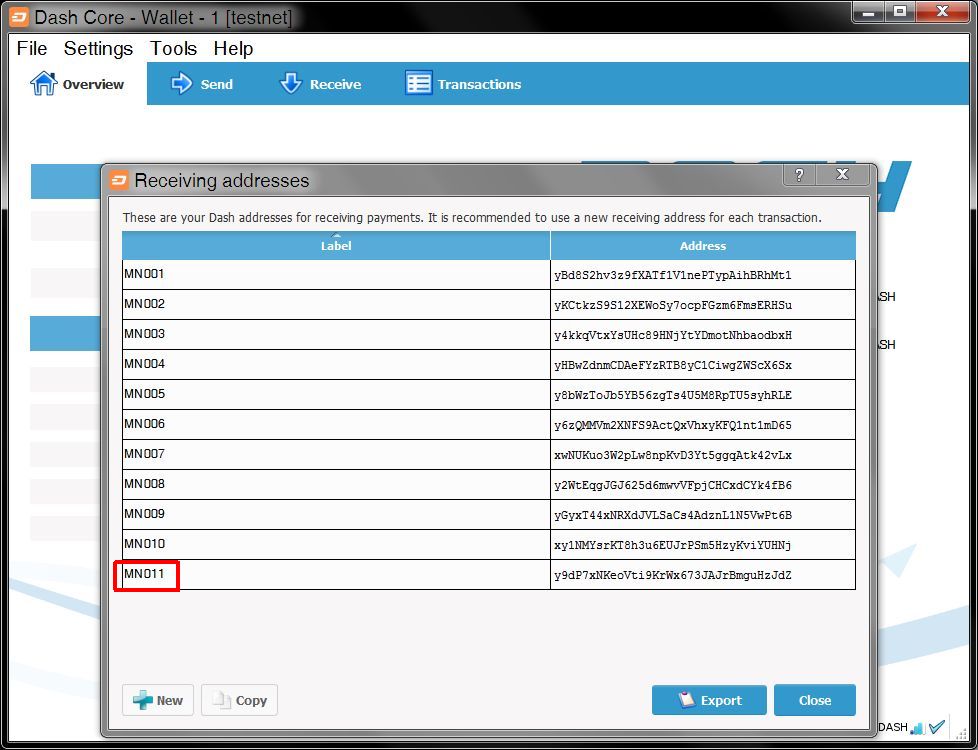The height and width of the screenshot is (750, 978).
Task: Sort by the Address column header
Action: tap(703, 245)
